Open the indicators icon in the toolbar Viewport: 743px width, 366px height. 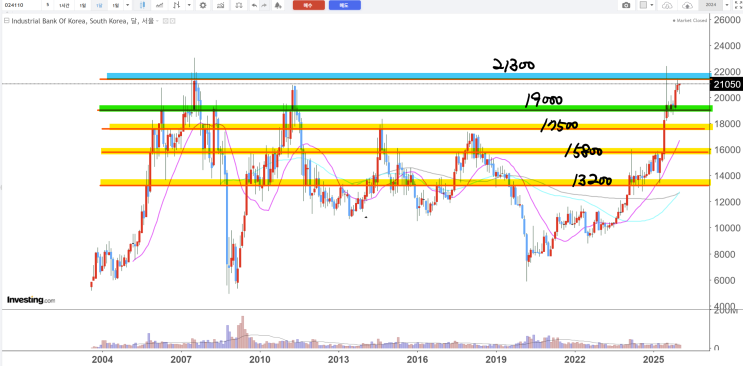[220, 5]
